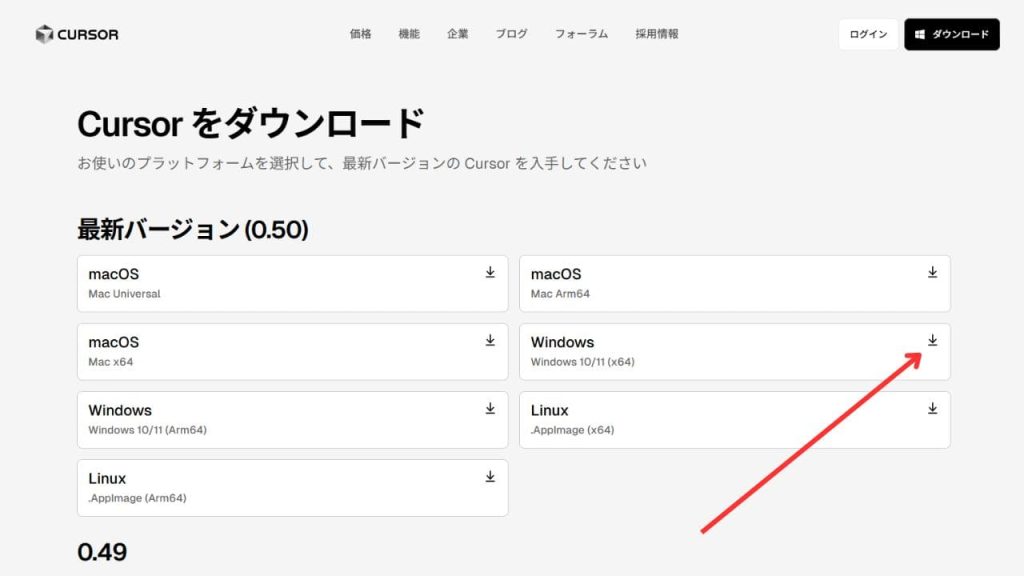The height and width of the screenshot is (576, 1024).
Task: Click the download icon on Windows 10/11 (Arm64) card
Action: tap(490, 409)
